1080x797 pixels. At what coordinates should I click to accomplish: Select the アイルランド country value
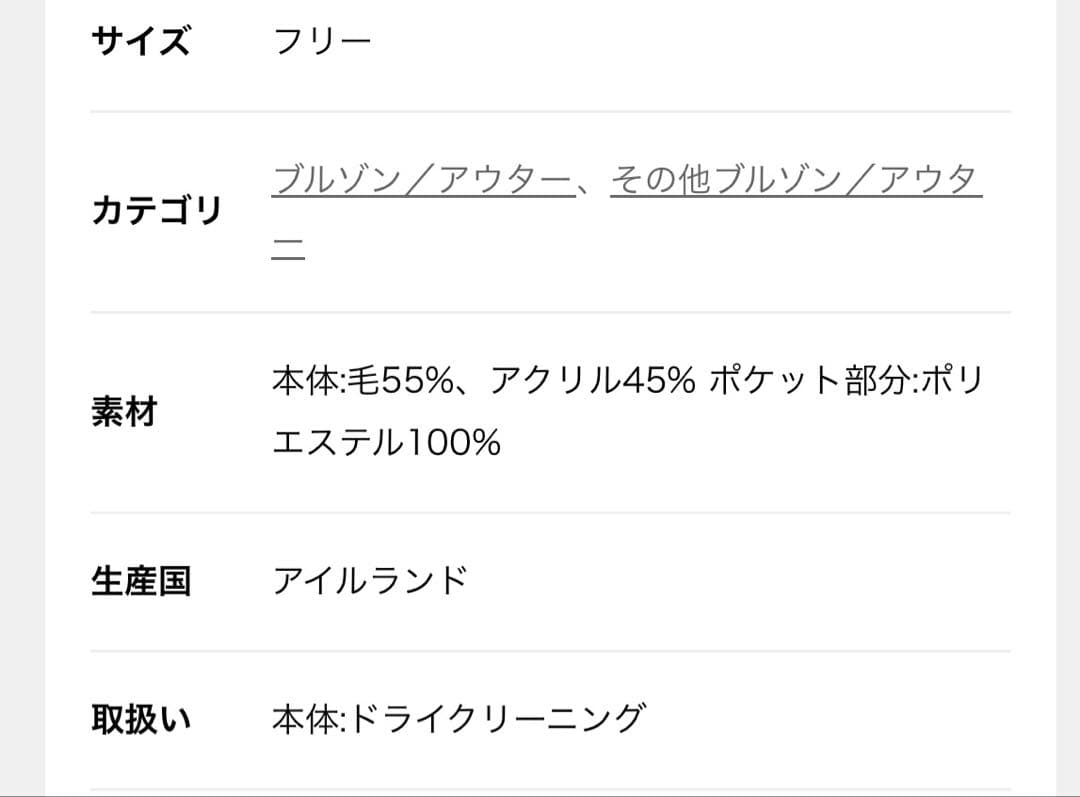[x=370, y=580]
